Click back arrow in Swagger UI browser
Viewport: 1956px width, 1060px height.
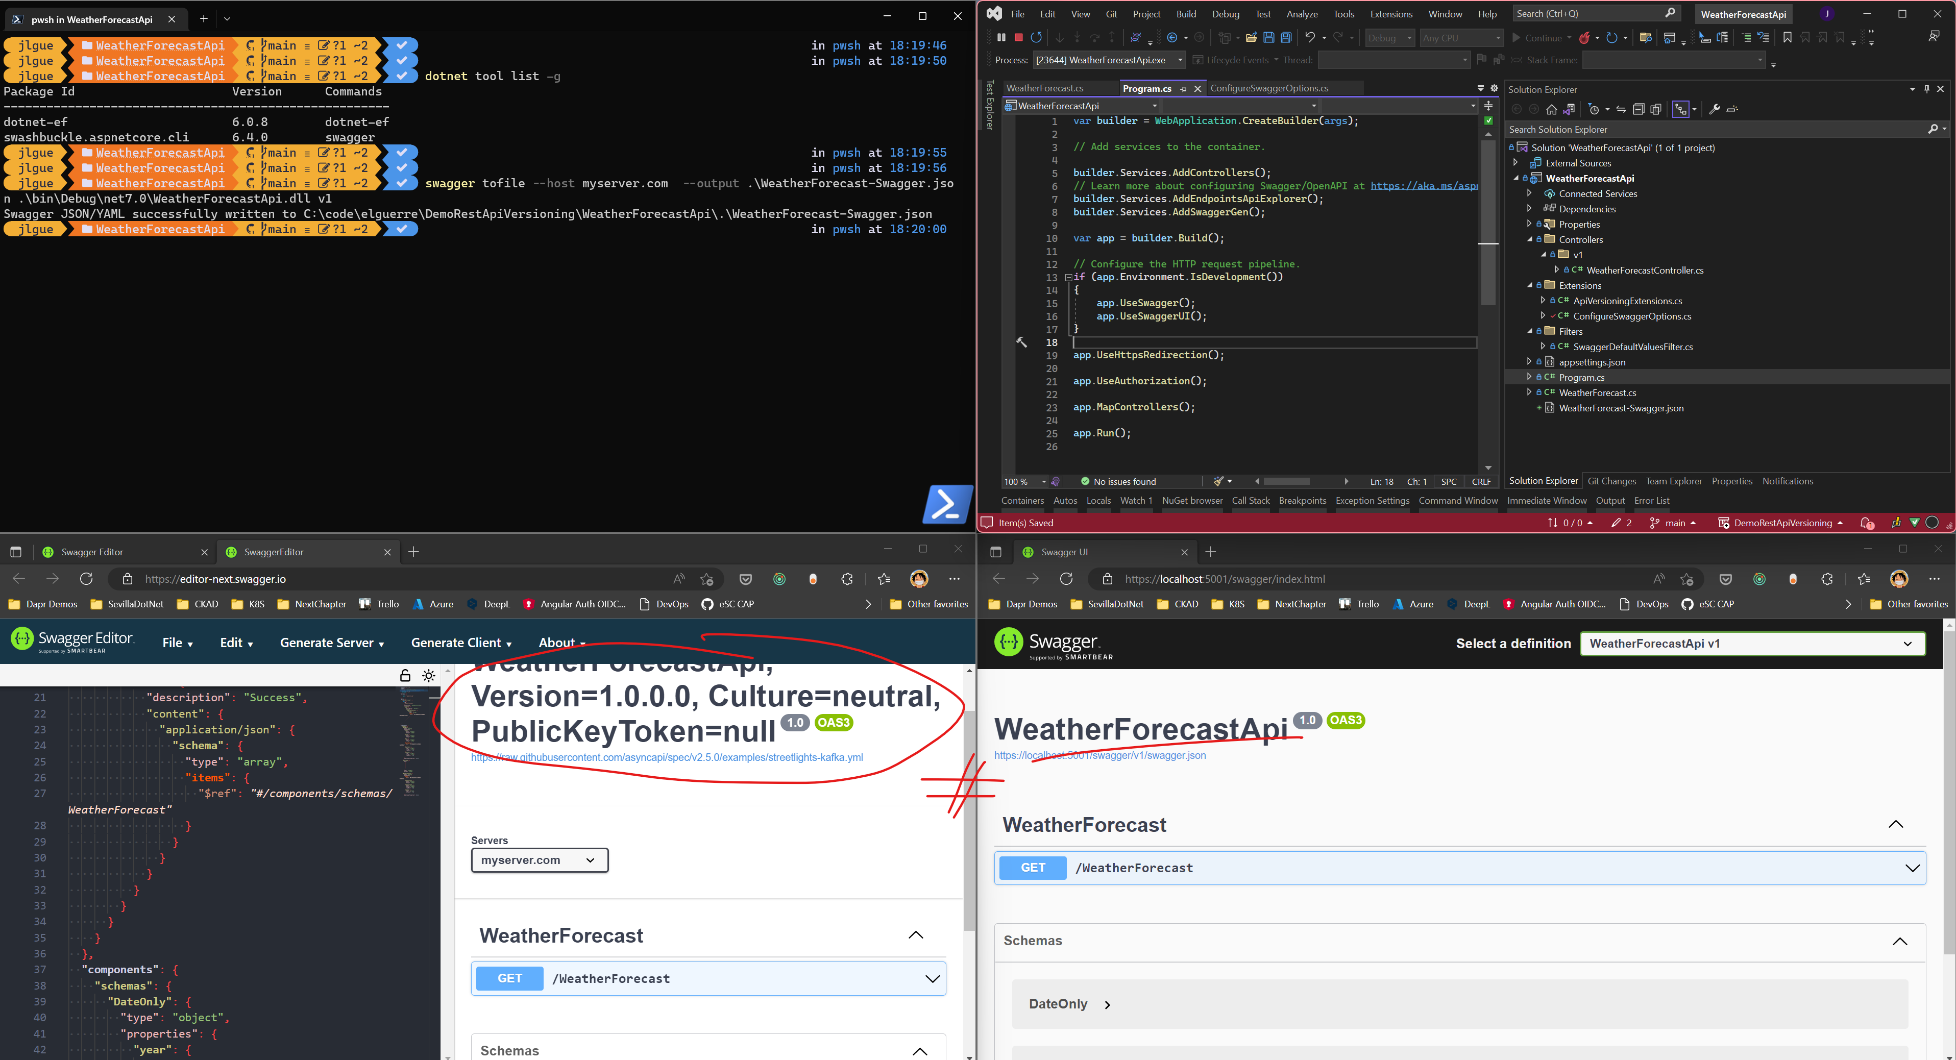[x=998, y=579]
